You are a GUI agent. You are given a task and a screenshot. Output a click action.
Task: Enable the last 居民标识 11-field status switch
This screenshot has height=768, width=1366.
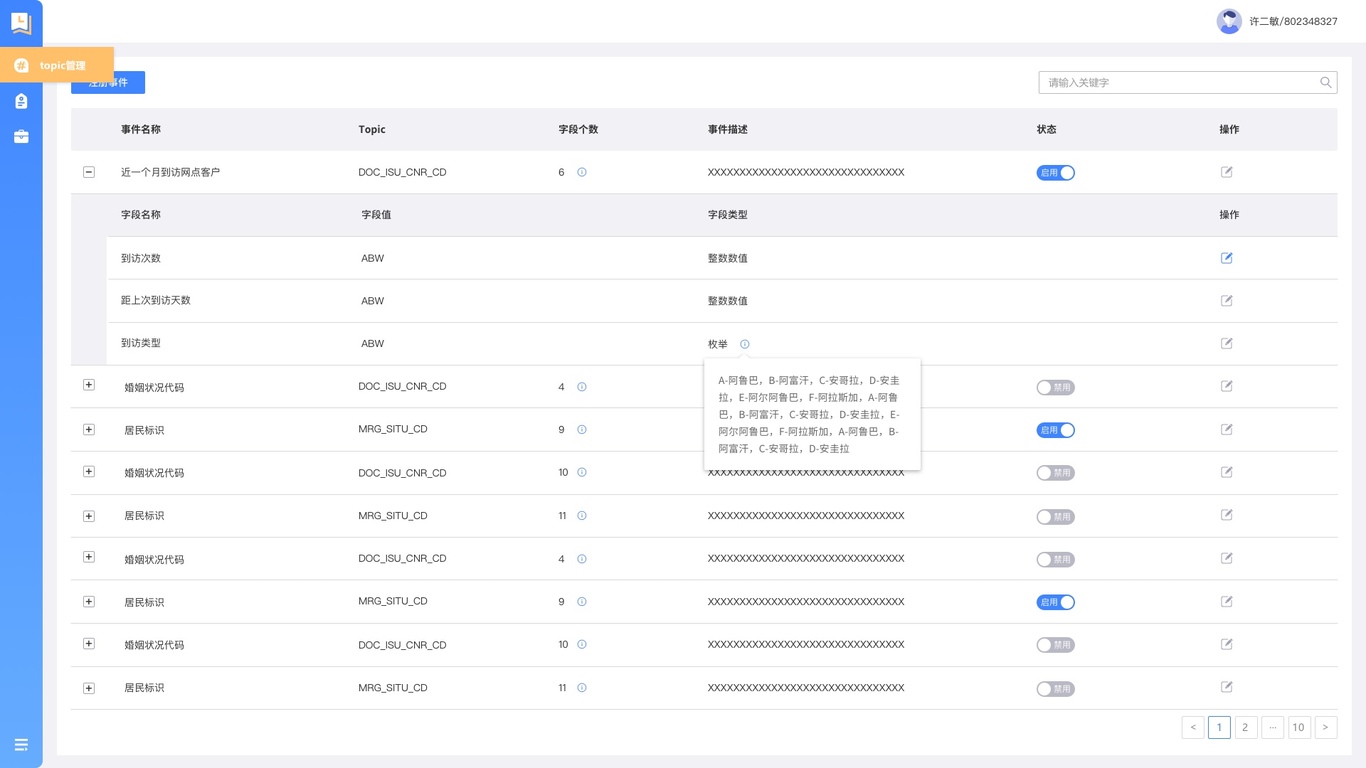coord(1055,689)
